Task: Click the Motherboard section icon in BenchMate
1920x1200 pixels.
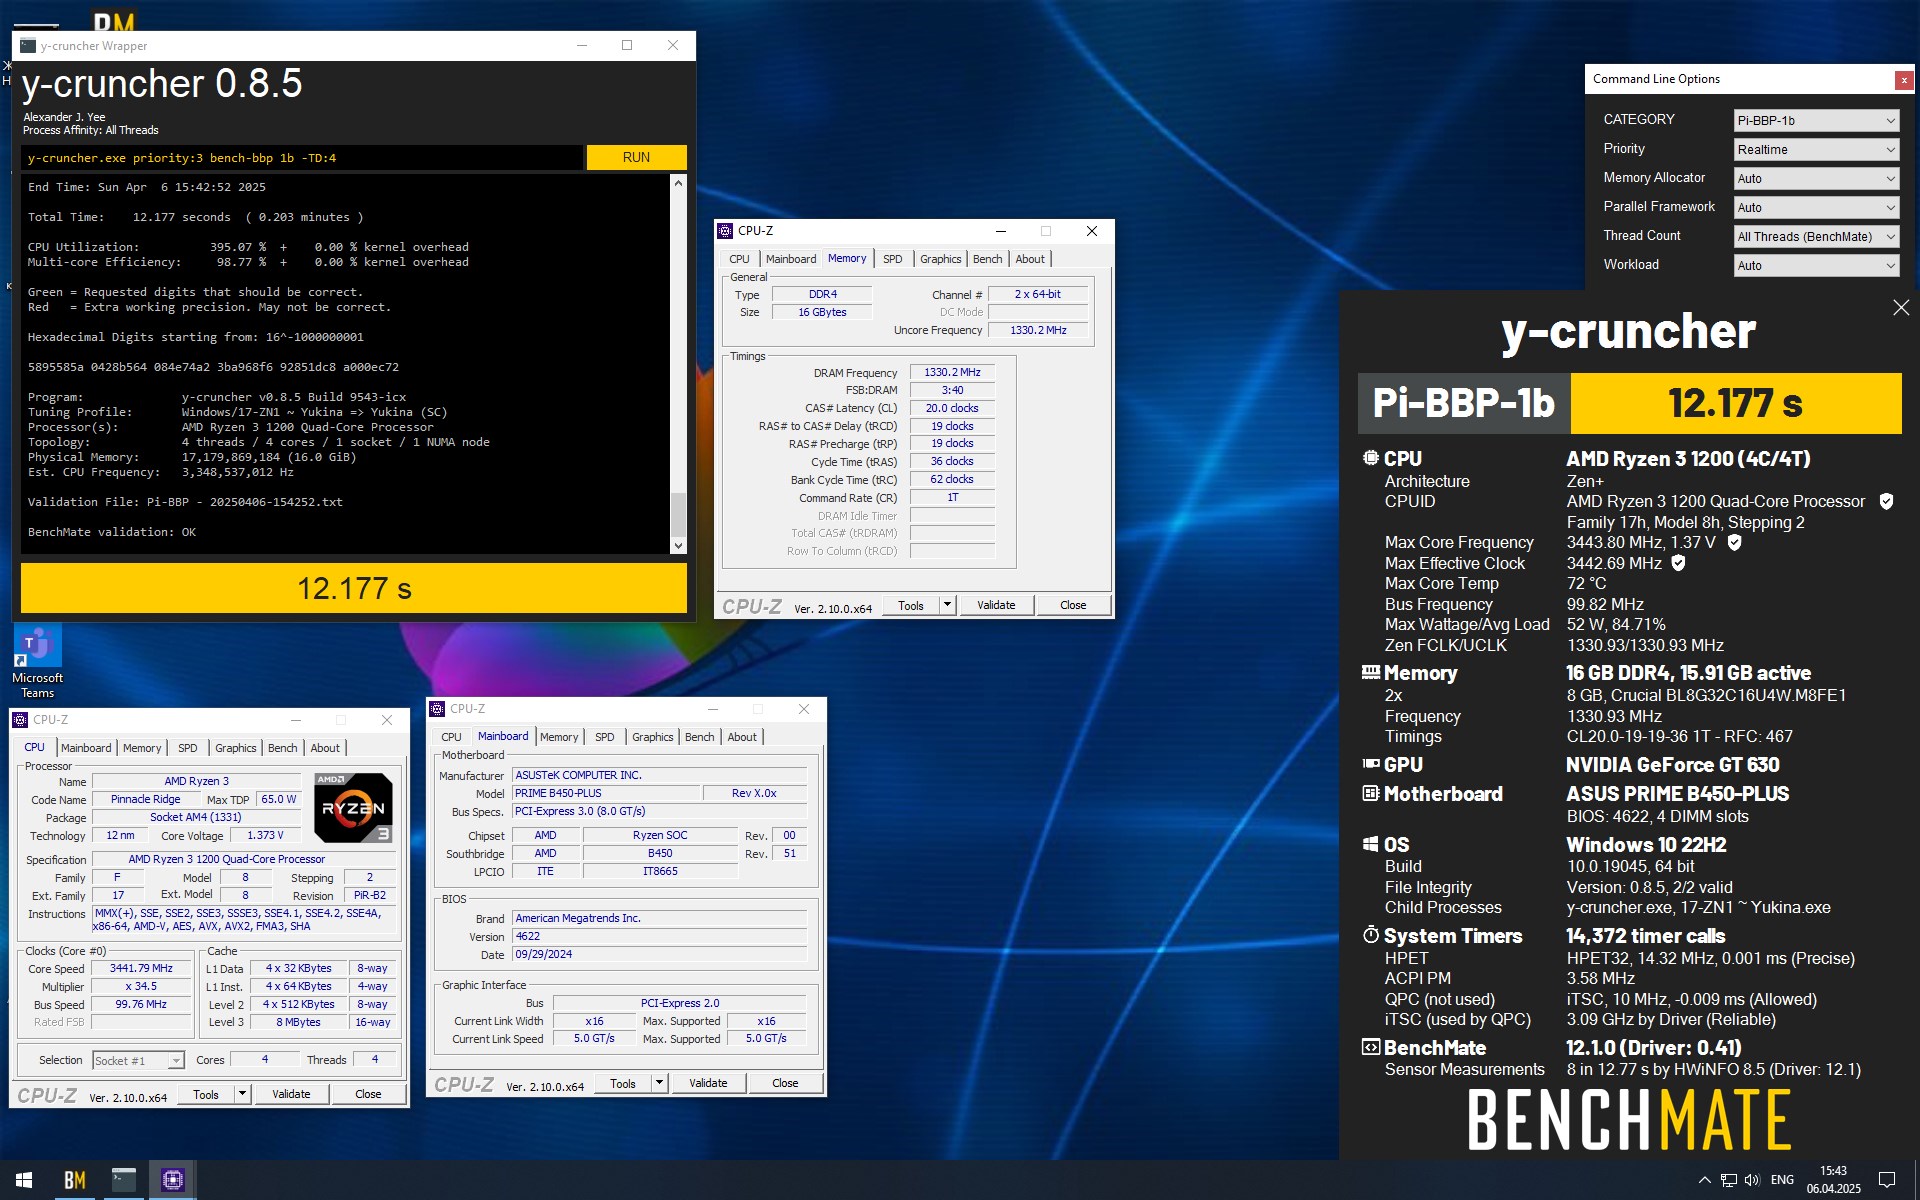Action: (1371, 793)
